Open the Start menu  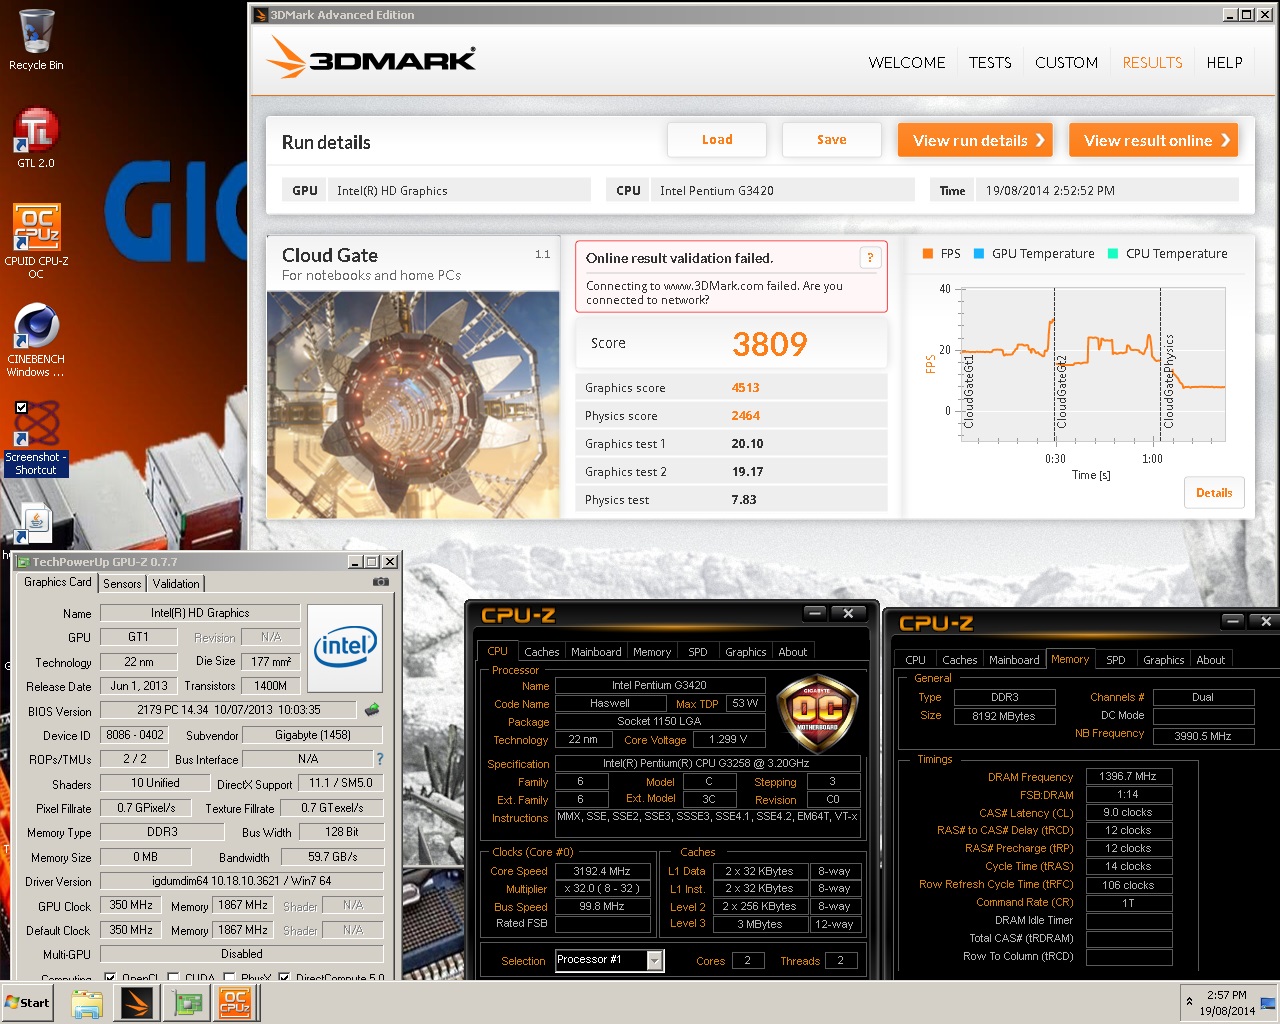(x=28, y=1003)
